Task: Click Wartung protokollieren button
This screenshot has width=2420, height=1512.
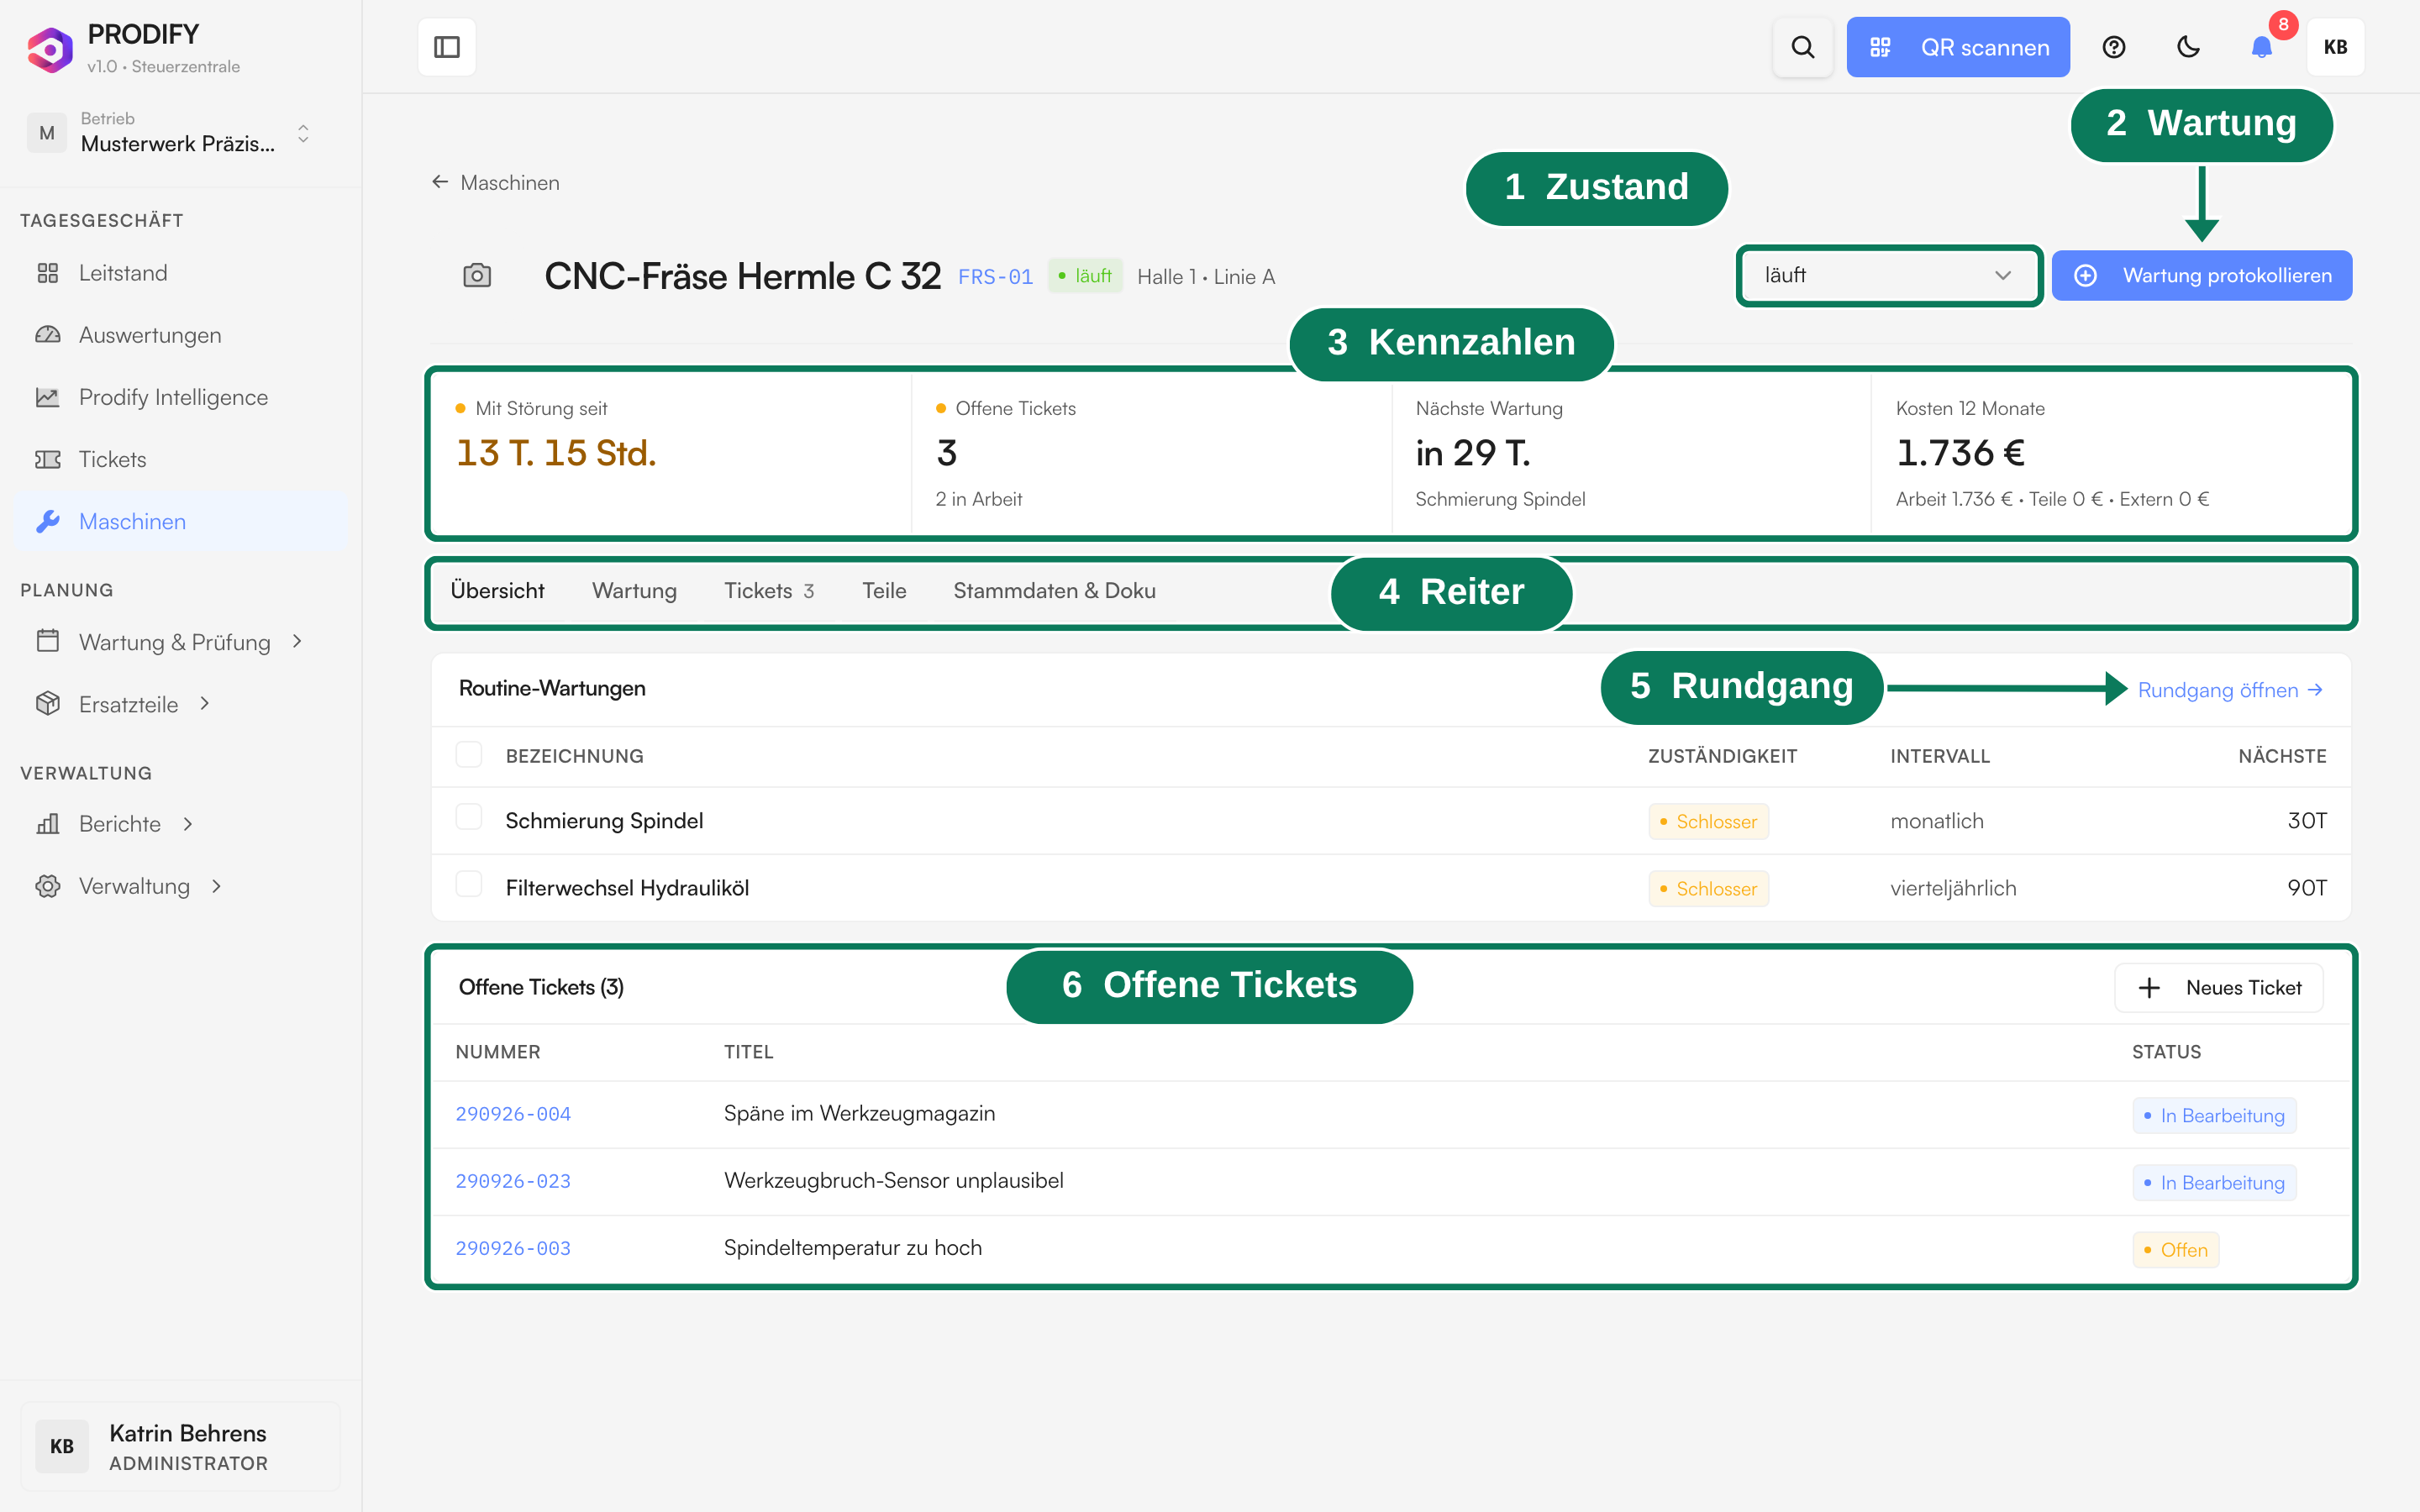Action: pos(2201,276)
